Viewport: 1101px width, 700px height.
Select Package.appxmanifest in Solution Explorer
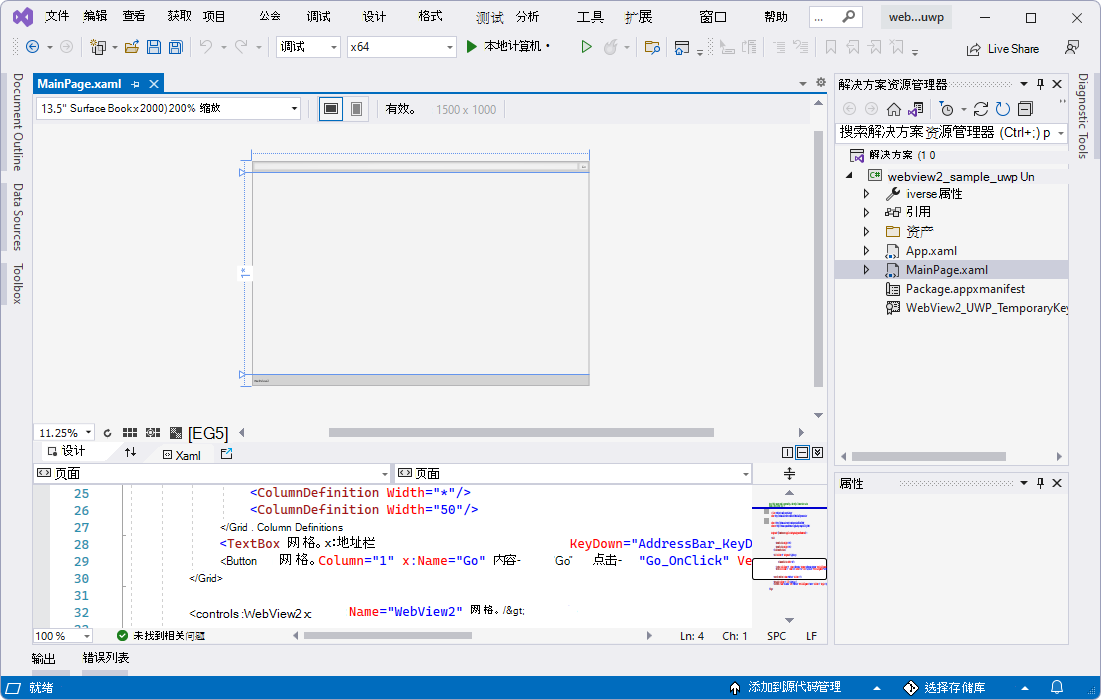point(965,289)
